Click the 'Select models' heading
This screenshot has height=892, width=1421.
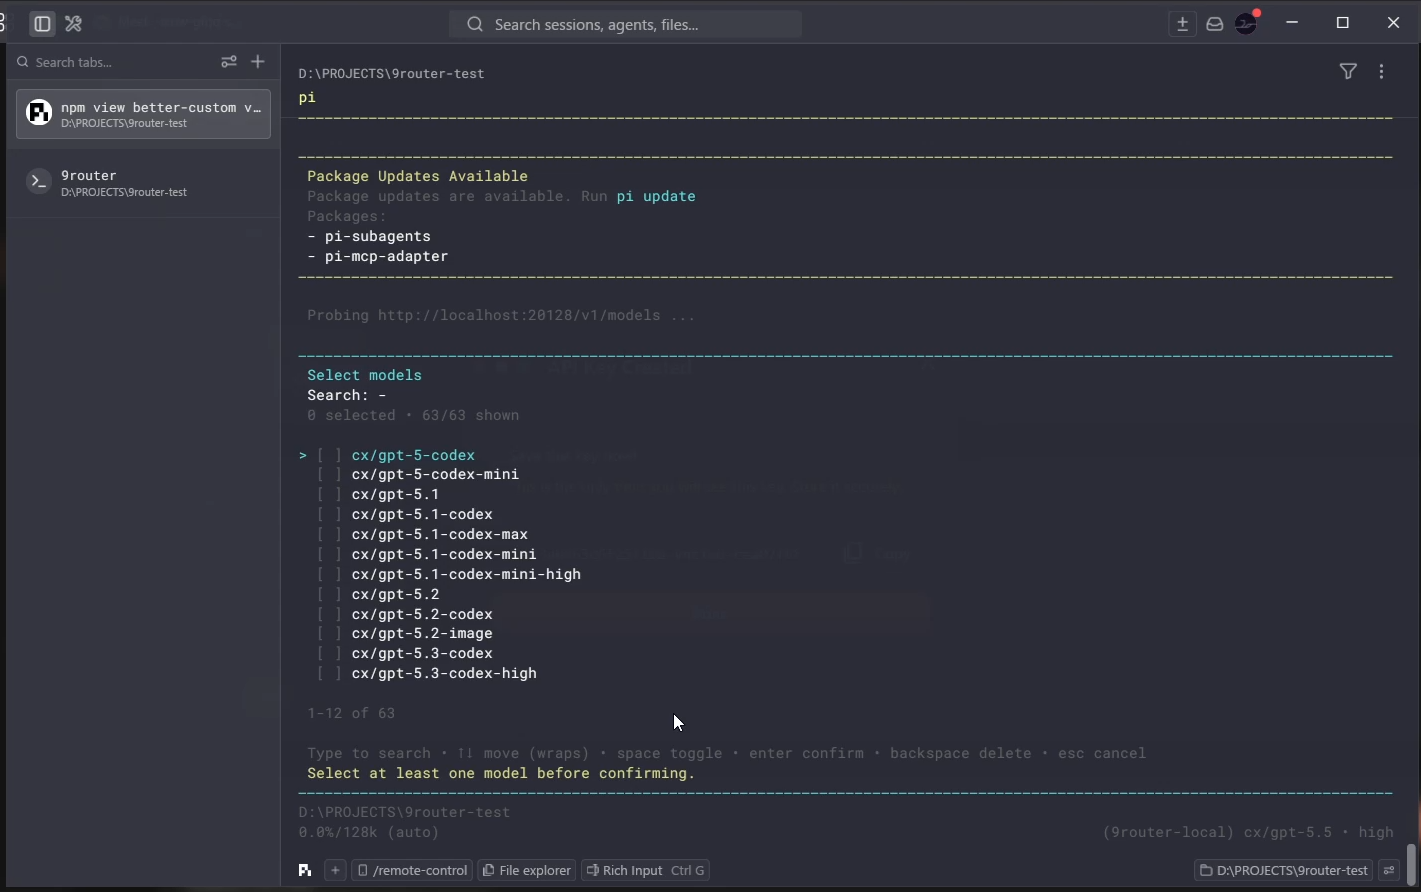364,376
